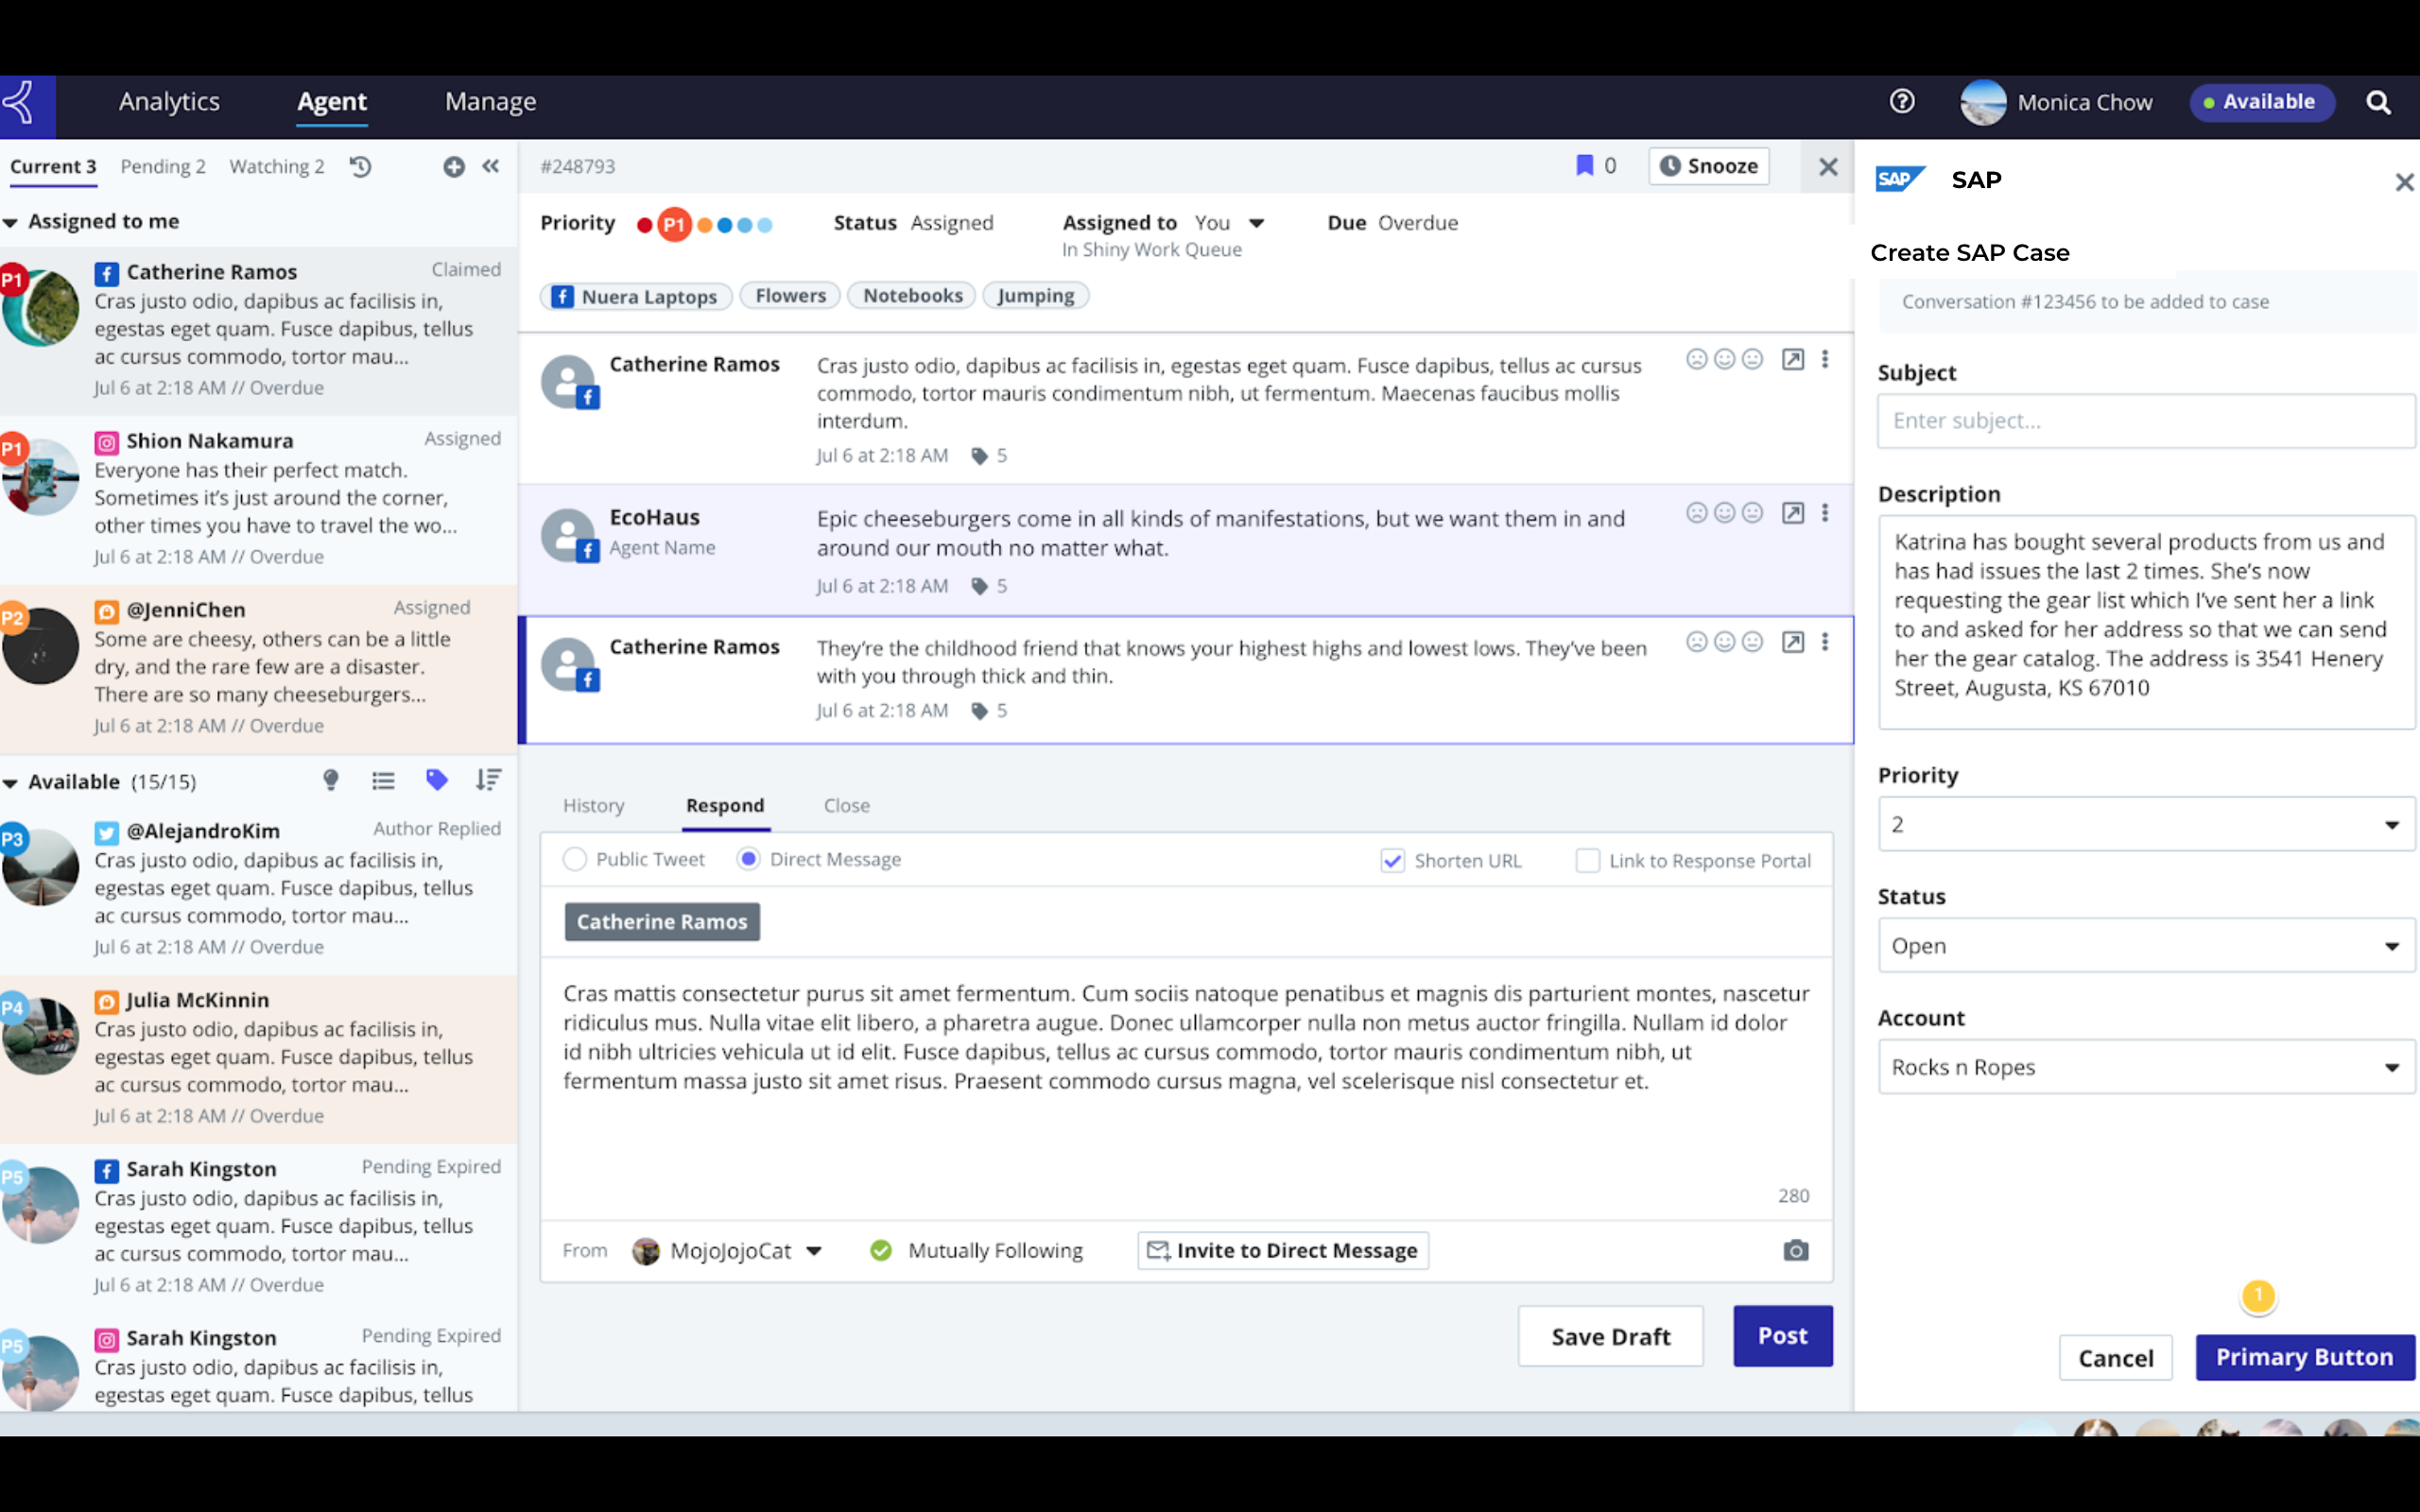Open the sort order icon near Available
The width and height of the screenshot is (2420, 1512).
488,780
